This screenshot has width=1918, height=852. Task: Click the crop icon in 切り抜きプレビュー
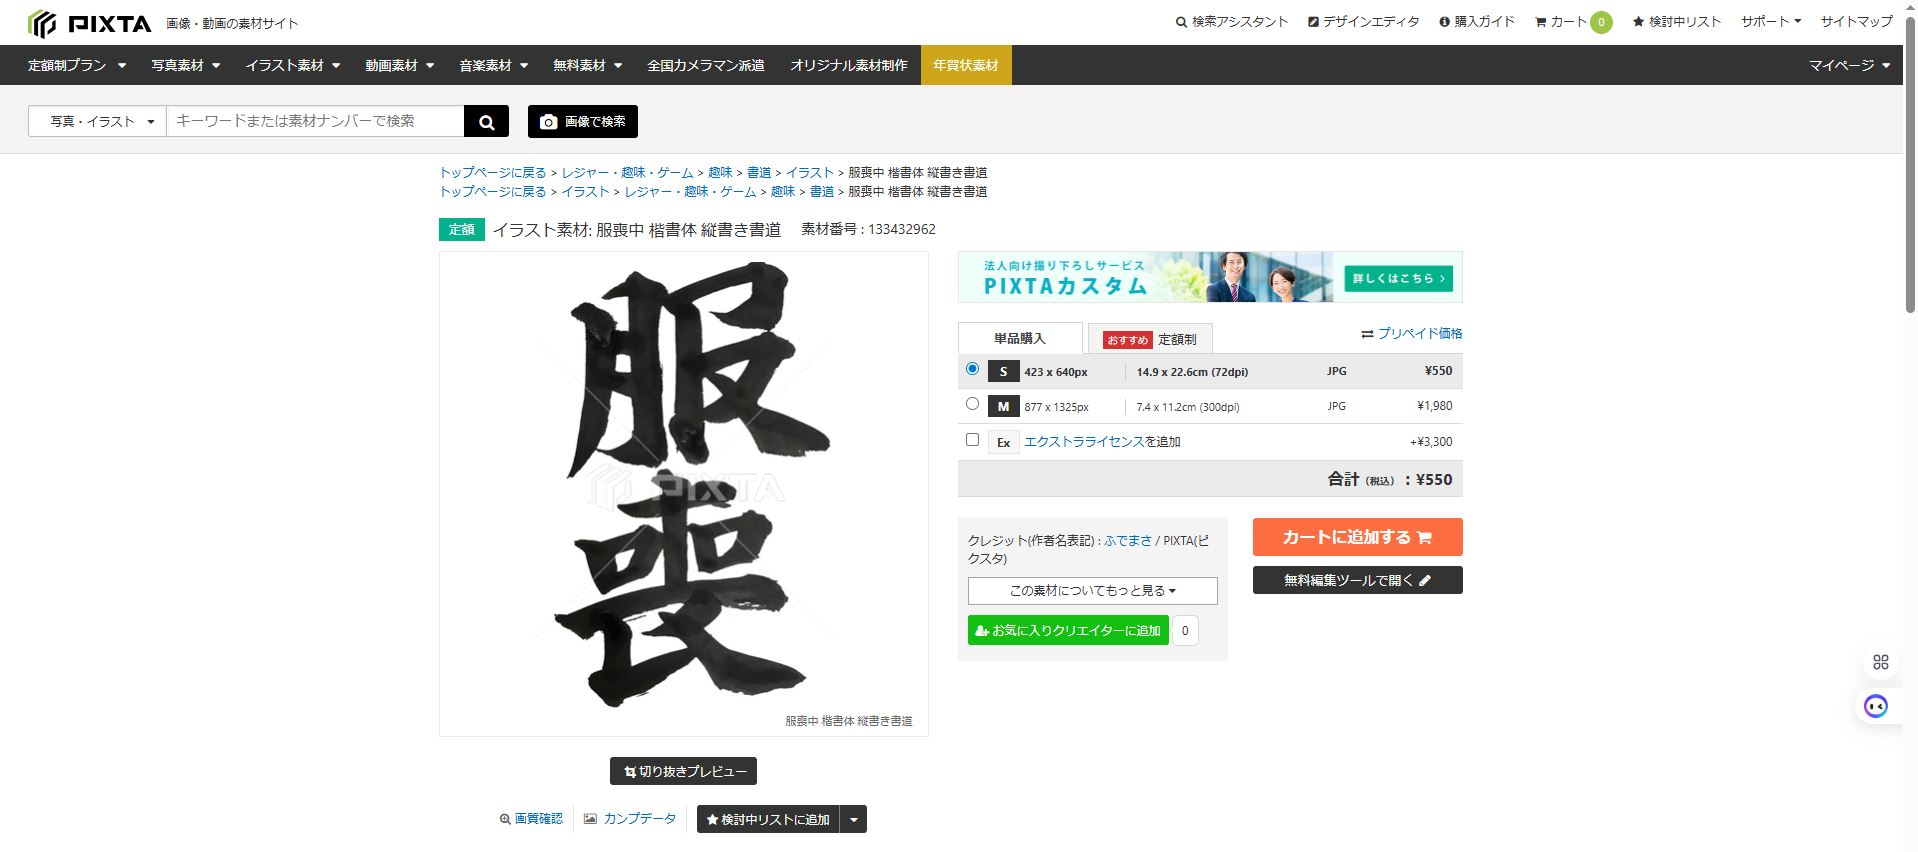point(629,772)
